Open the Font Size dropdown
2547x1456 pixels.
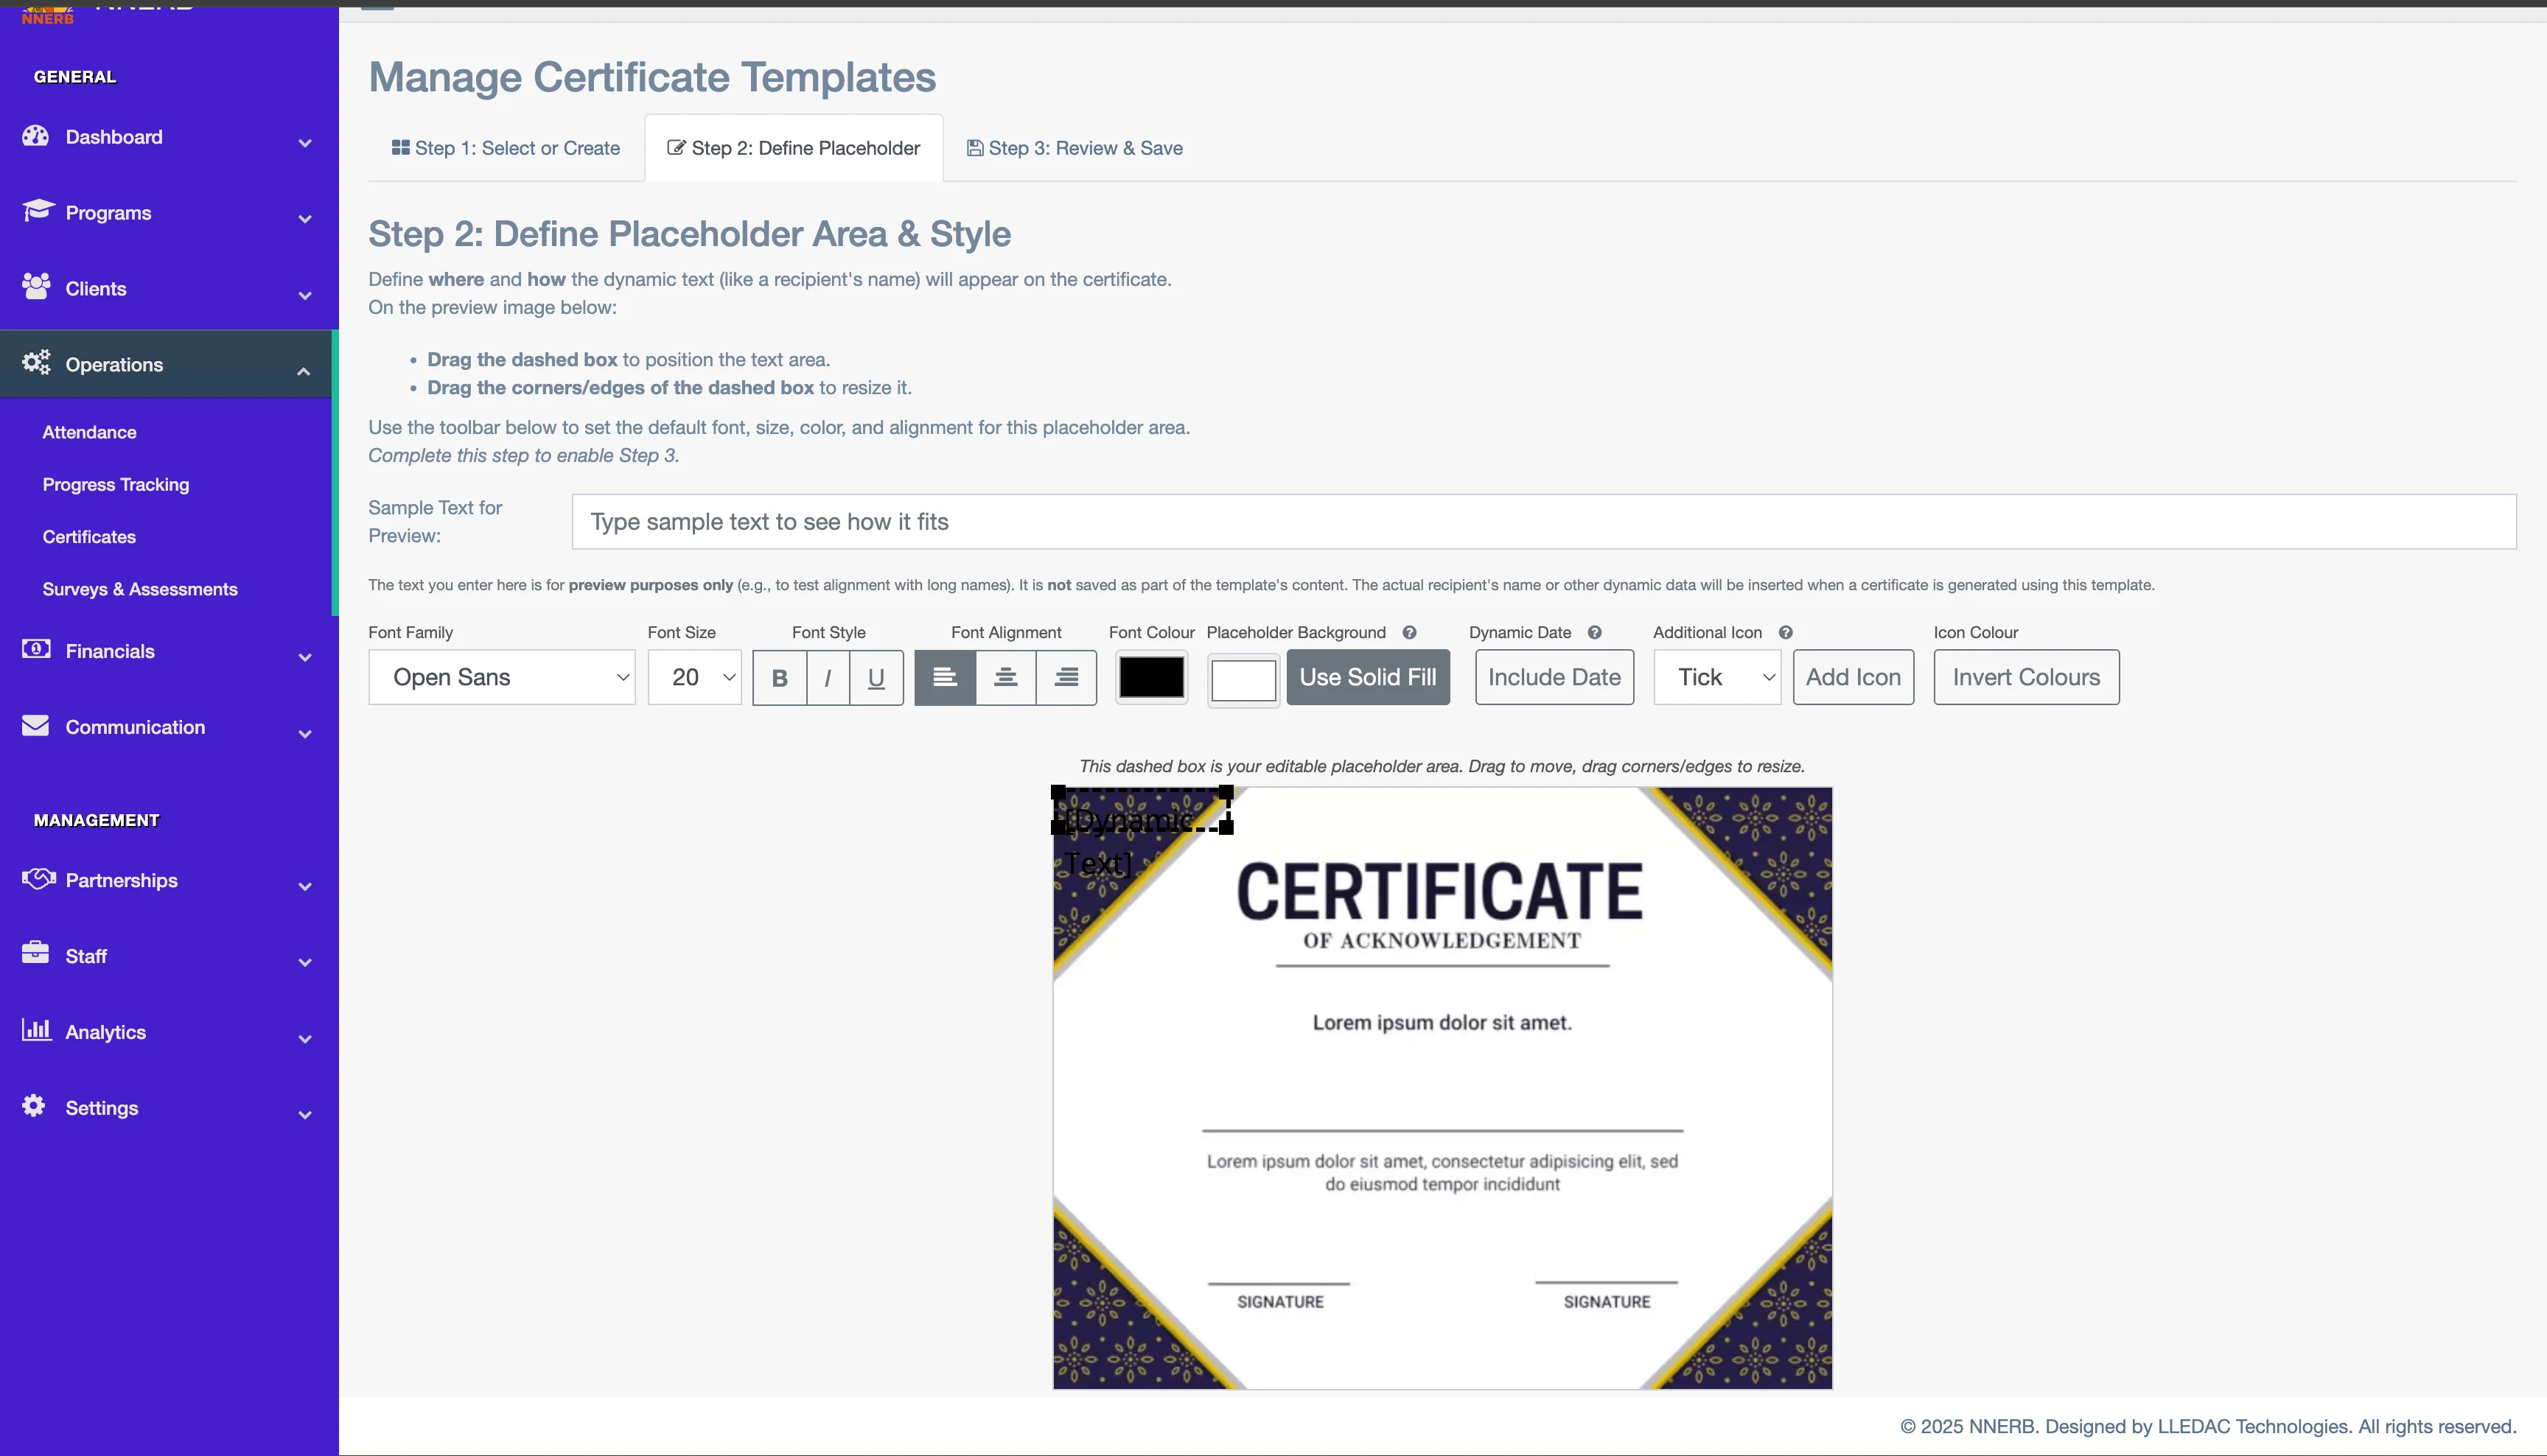coord(694,678)
